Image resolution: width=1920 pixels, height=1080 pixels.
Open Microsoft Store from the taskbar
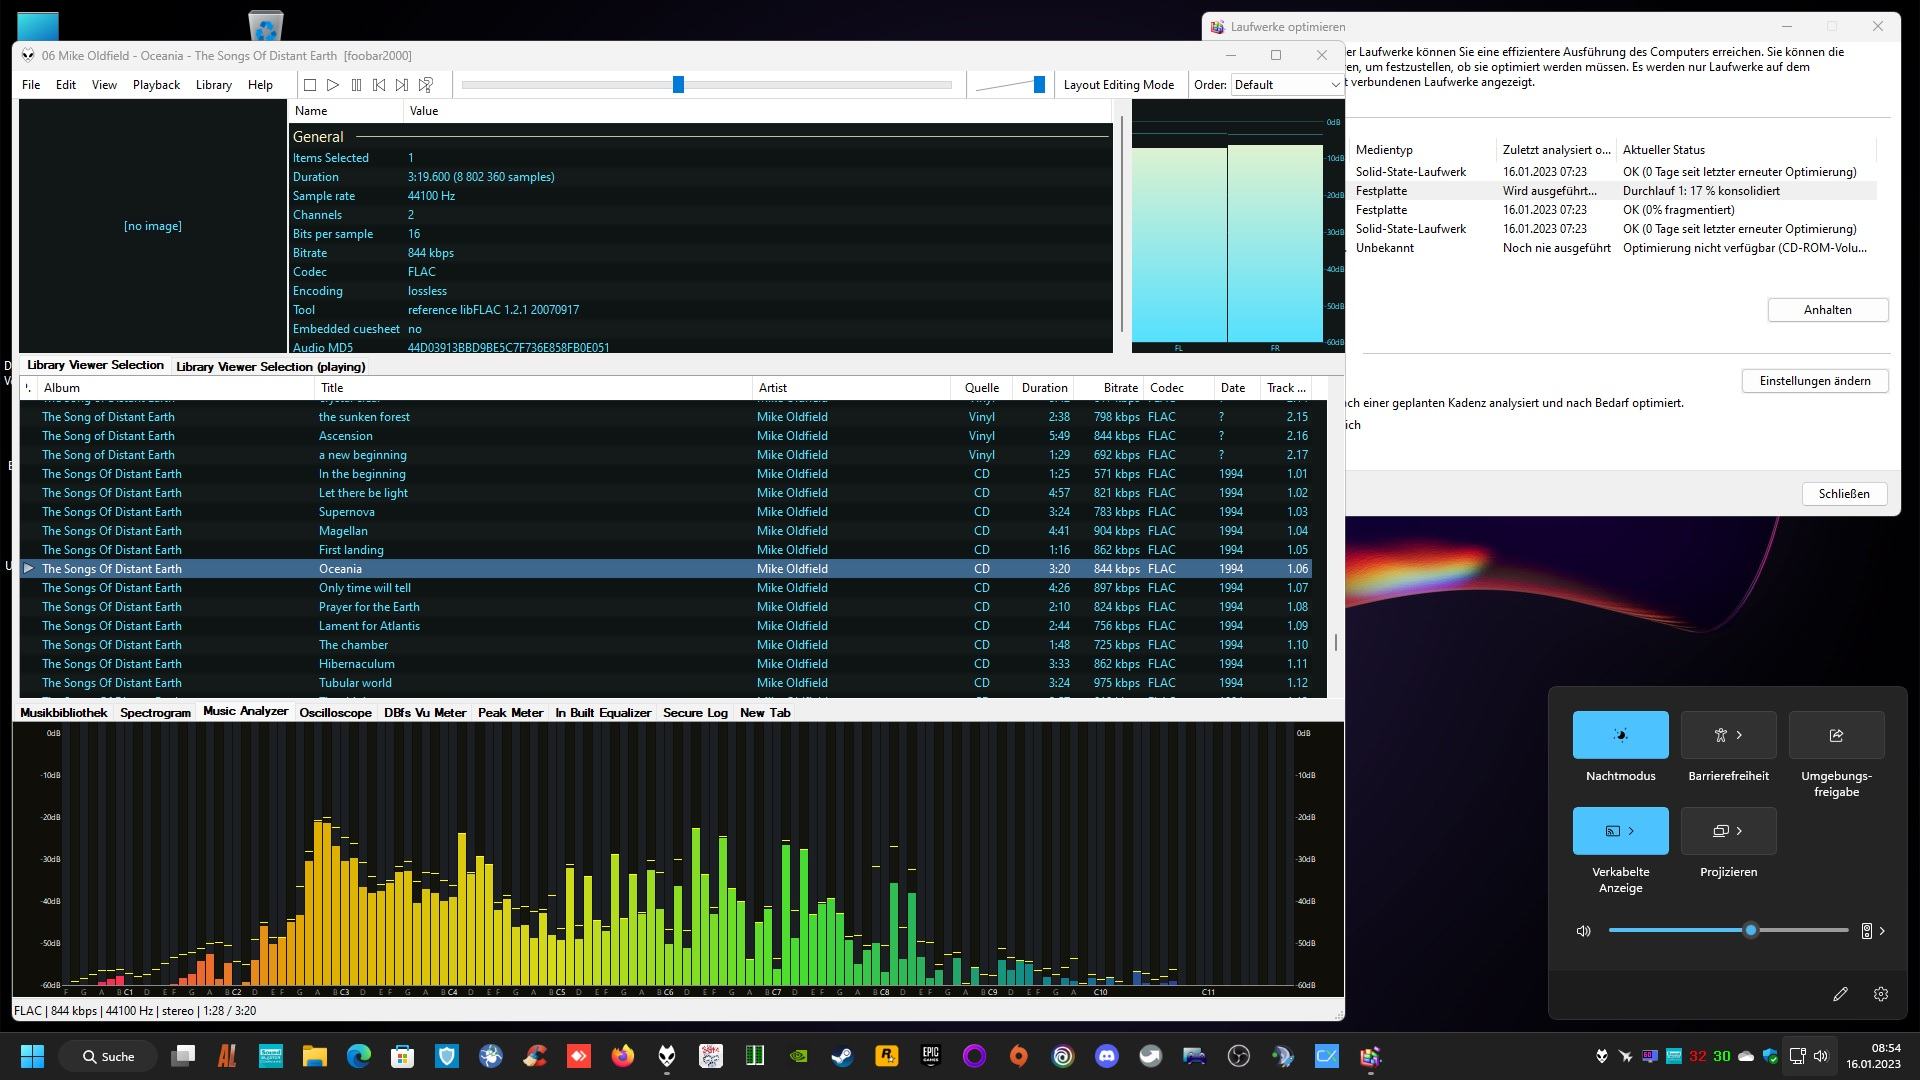click(403, 1056)
